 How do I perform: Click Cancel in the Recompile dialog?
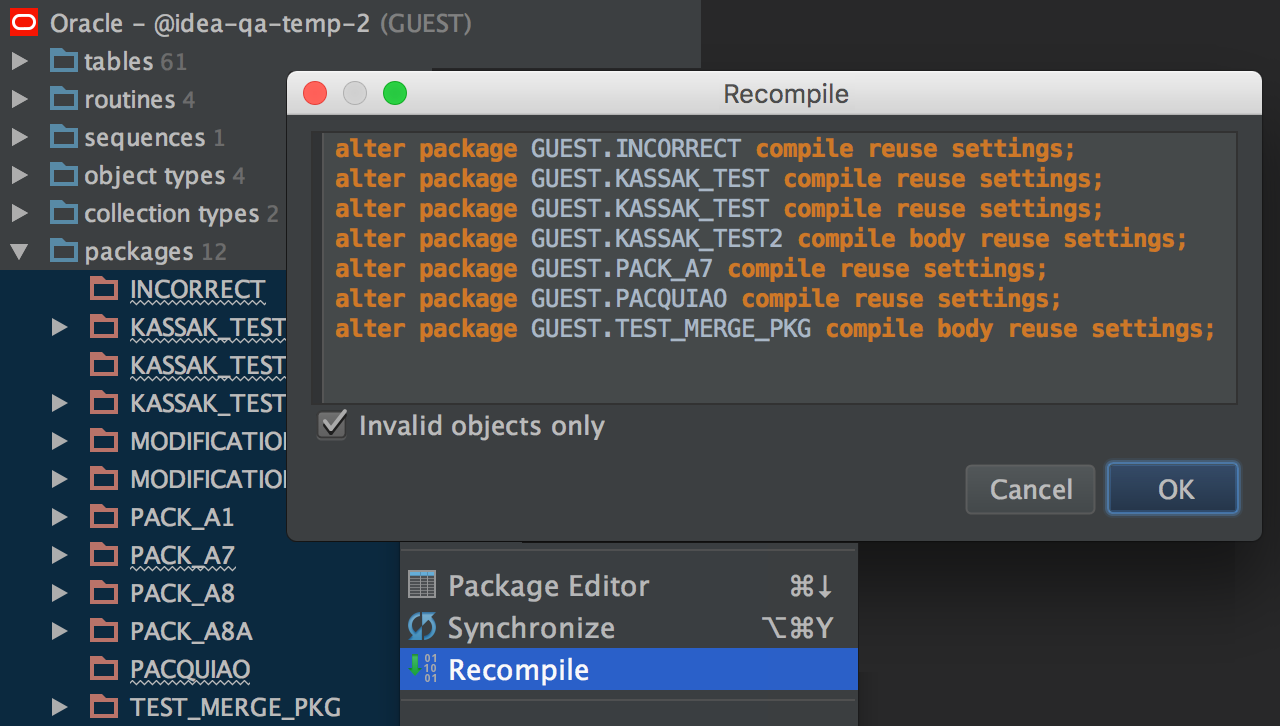(1031, 488)
